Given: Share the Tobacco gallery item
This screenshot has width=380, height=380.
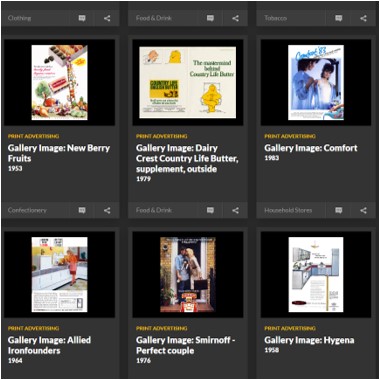Looking at the screenshot, I should pyautogui.click(x=364, y=18).
